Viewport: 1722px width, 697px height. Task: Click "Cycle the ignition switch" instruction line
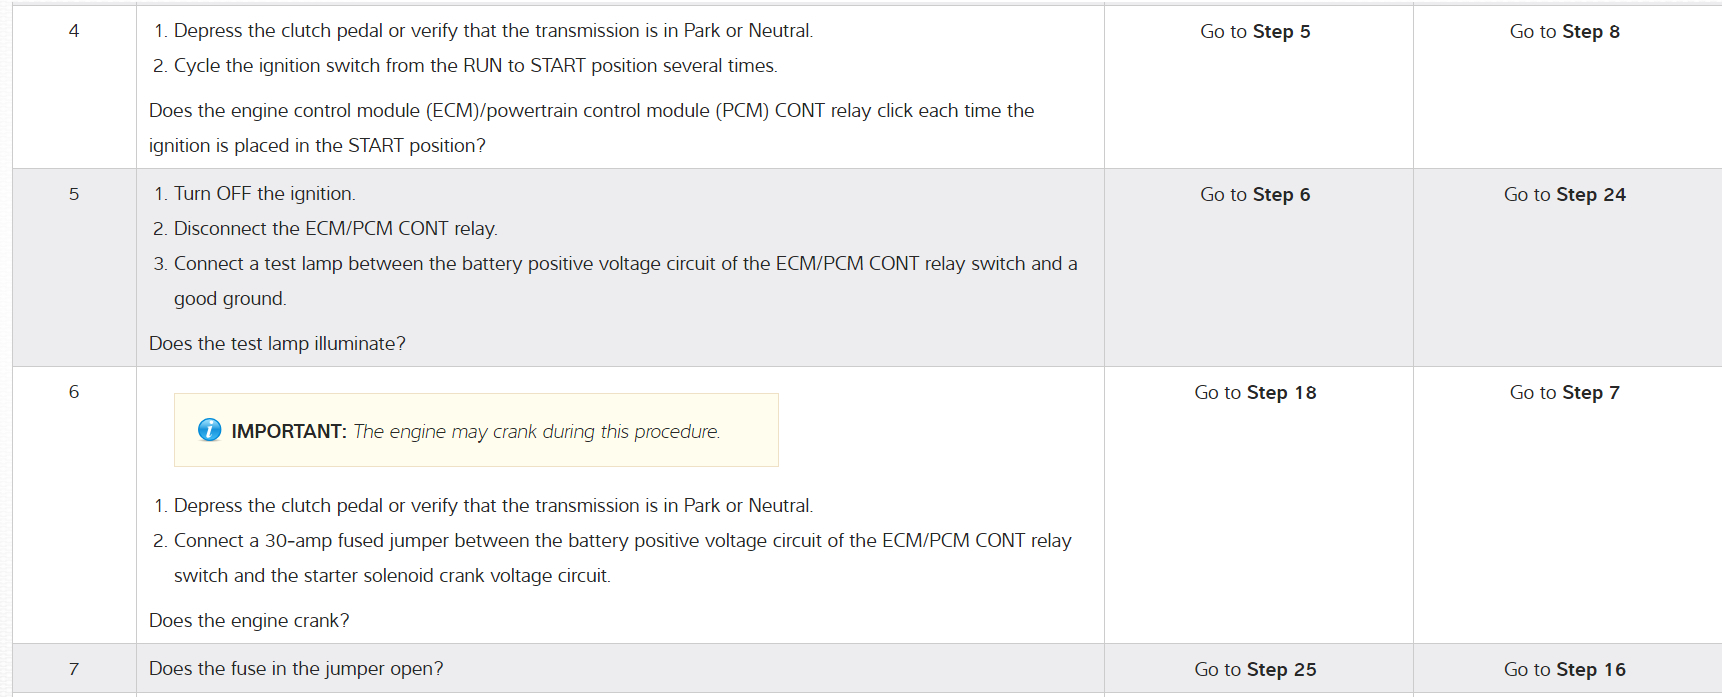coord(475,66)
